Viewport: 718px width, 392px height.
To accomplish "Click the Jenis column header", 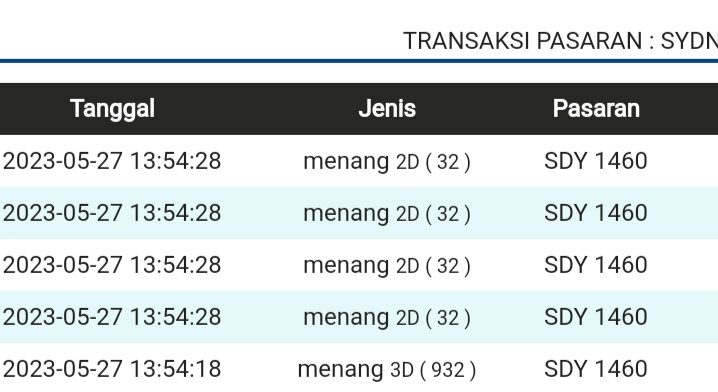I will [x=387, y=109].
